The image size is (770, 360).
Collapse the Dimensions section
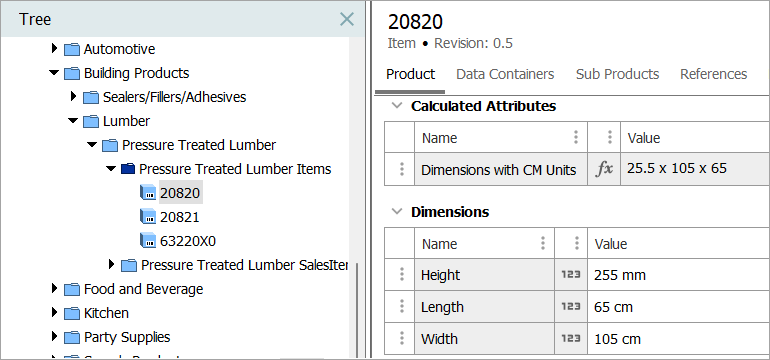pyautogui.click(x=397, y=212)
